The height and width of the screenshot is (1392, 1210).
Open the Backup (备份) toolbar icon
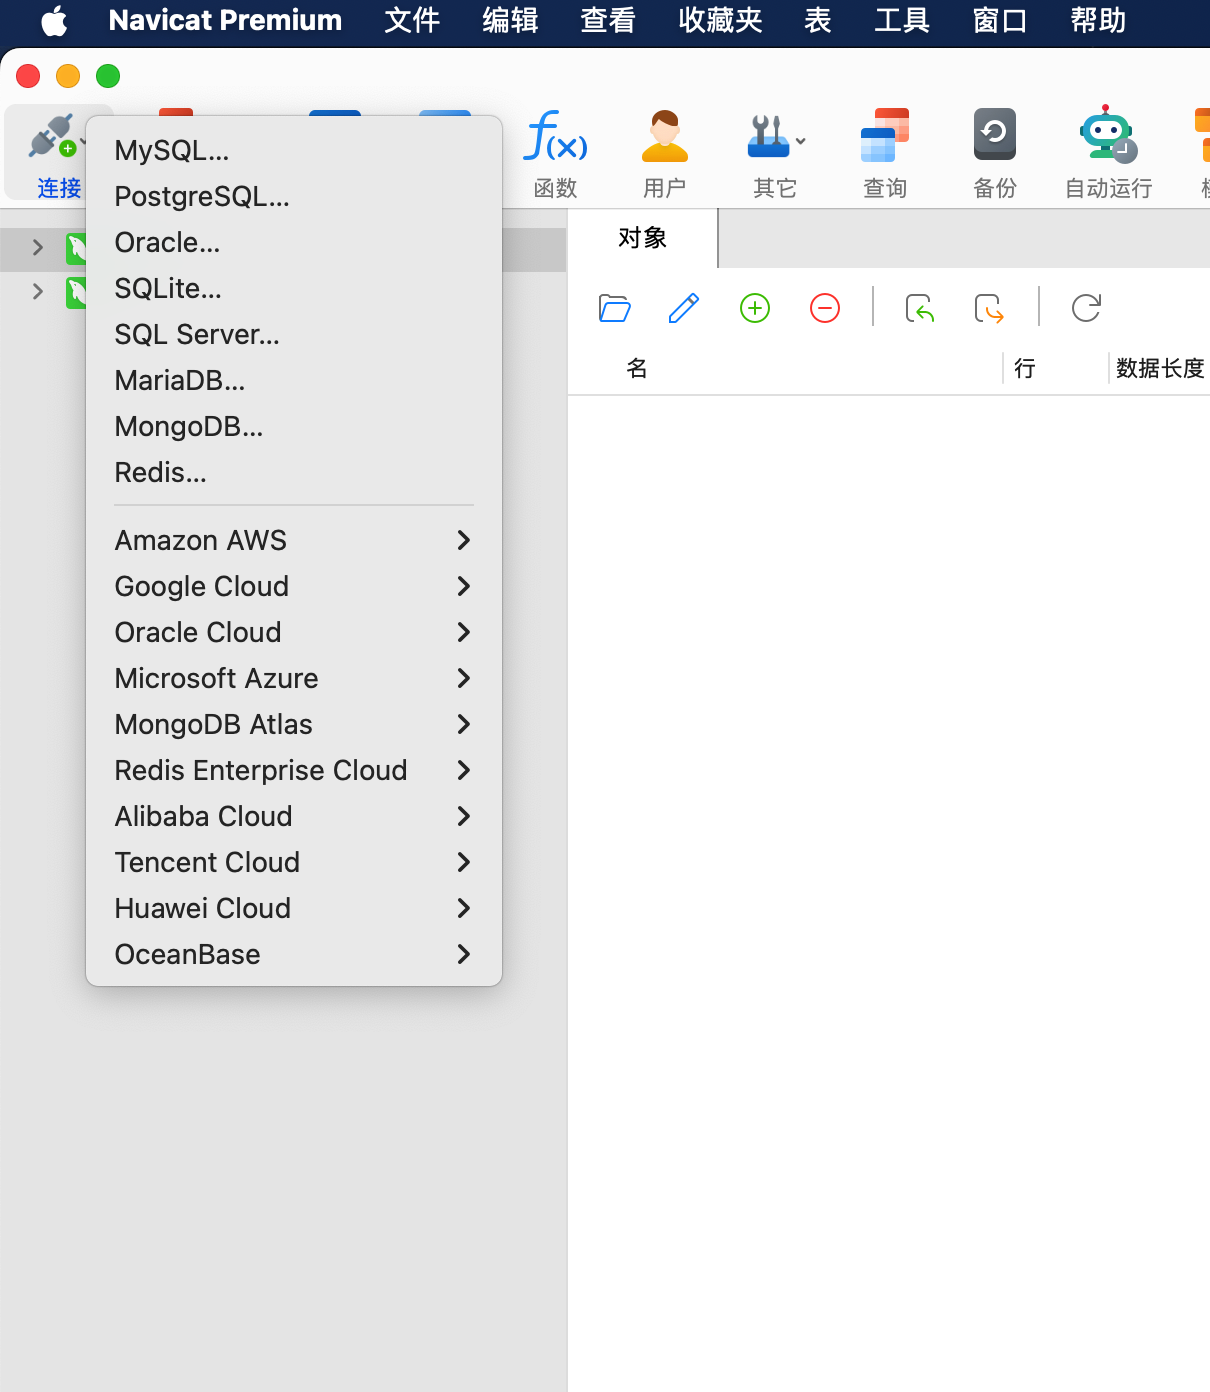pos(995,135)
